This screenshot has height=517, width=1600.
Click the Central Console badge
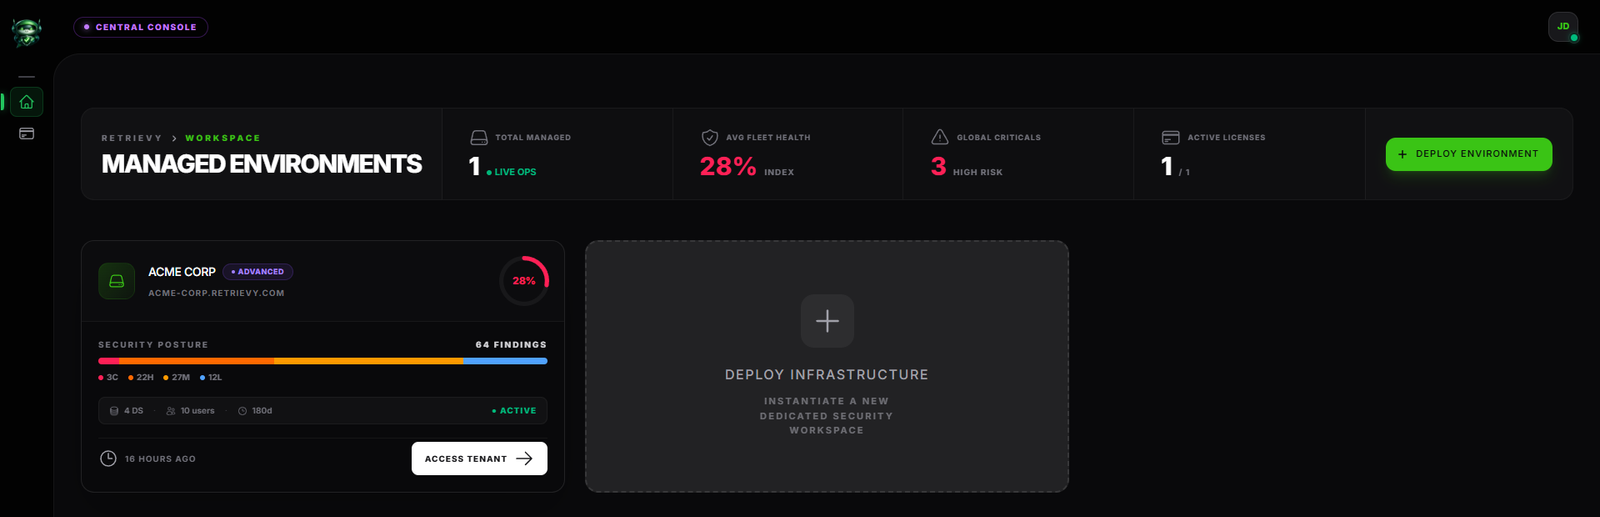tap(140, 27)
